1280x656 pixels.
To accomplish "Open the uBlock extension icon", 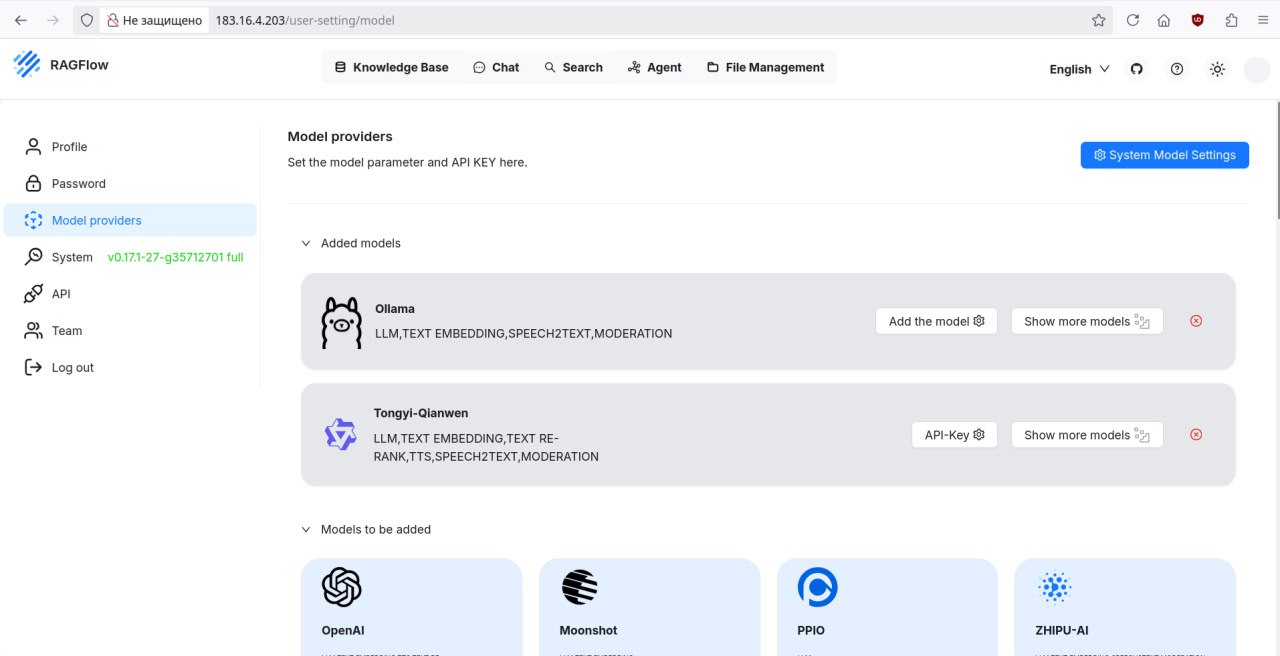I will tap(1198, 20).
